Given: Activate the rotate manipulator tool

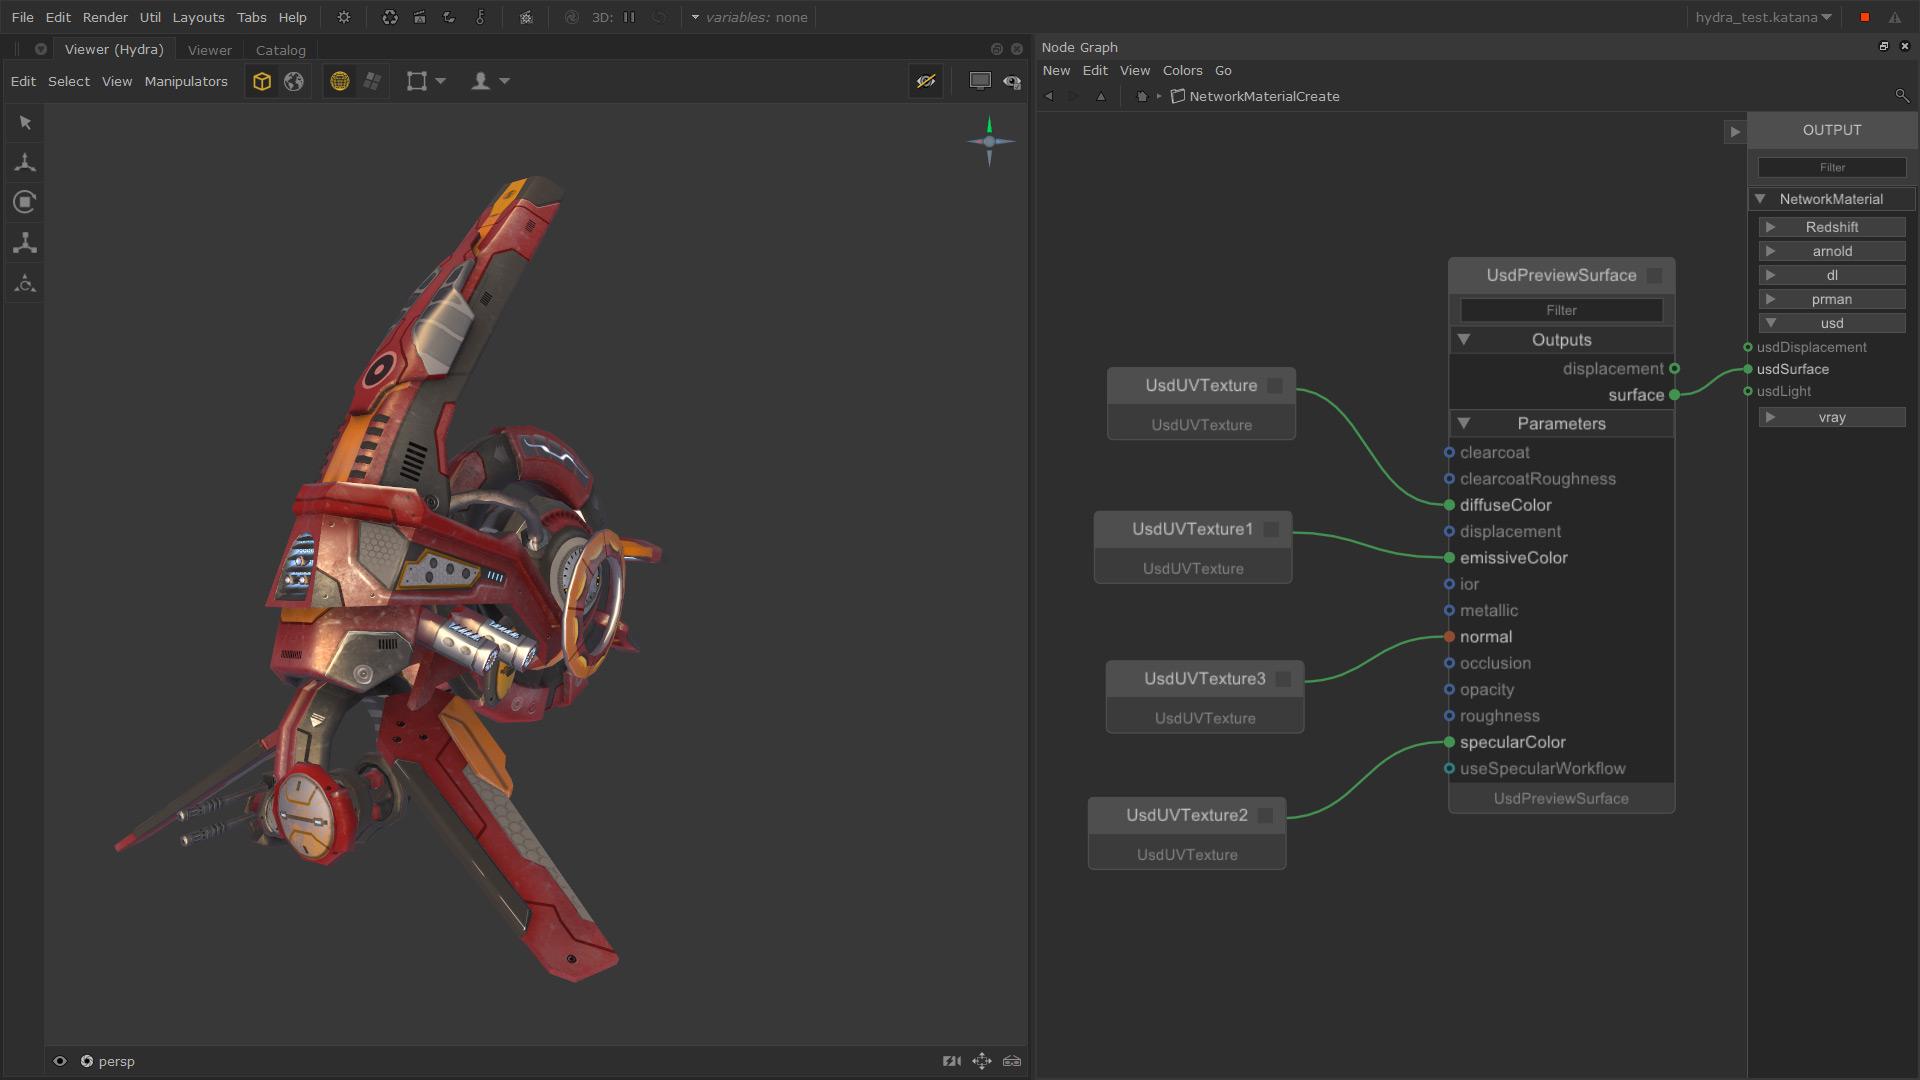Looking at the screenshot, I should tap(25, 202).
